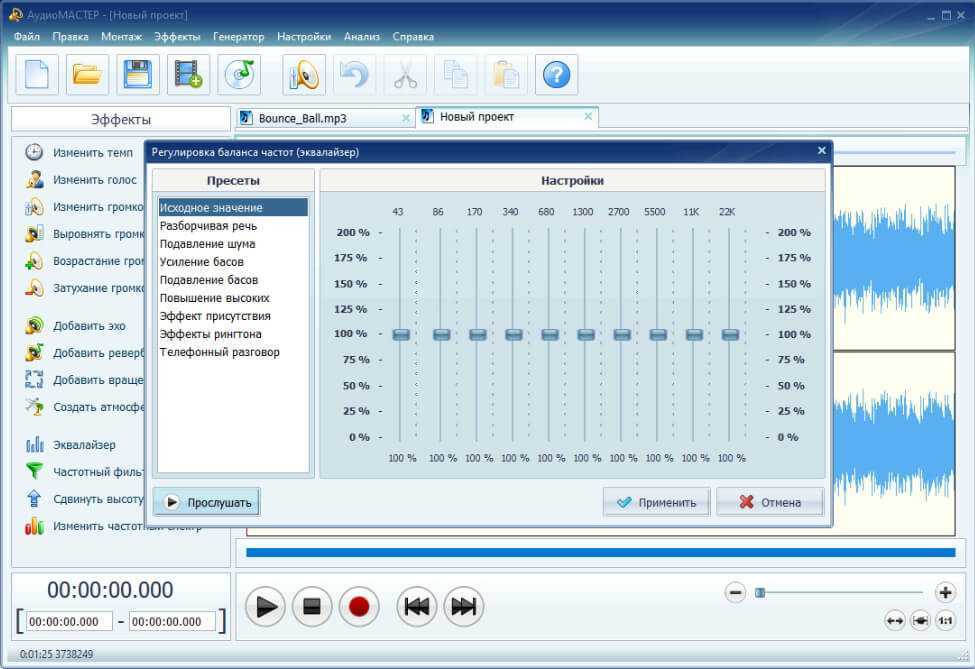Viewport: 975px width, 669px height.
Task: Click the New file toolbar icon
Action: tap(37, 75)
